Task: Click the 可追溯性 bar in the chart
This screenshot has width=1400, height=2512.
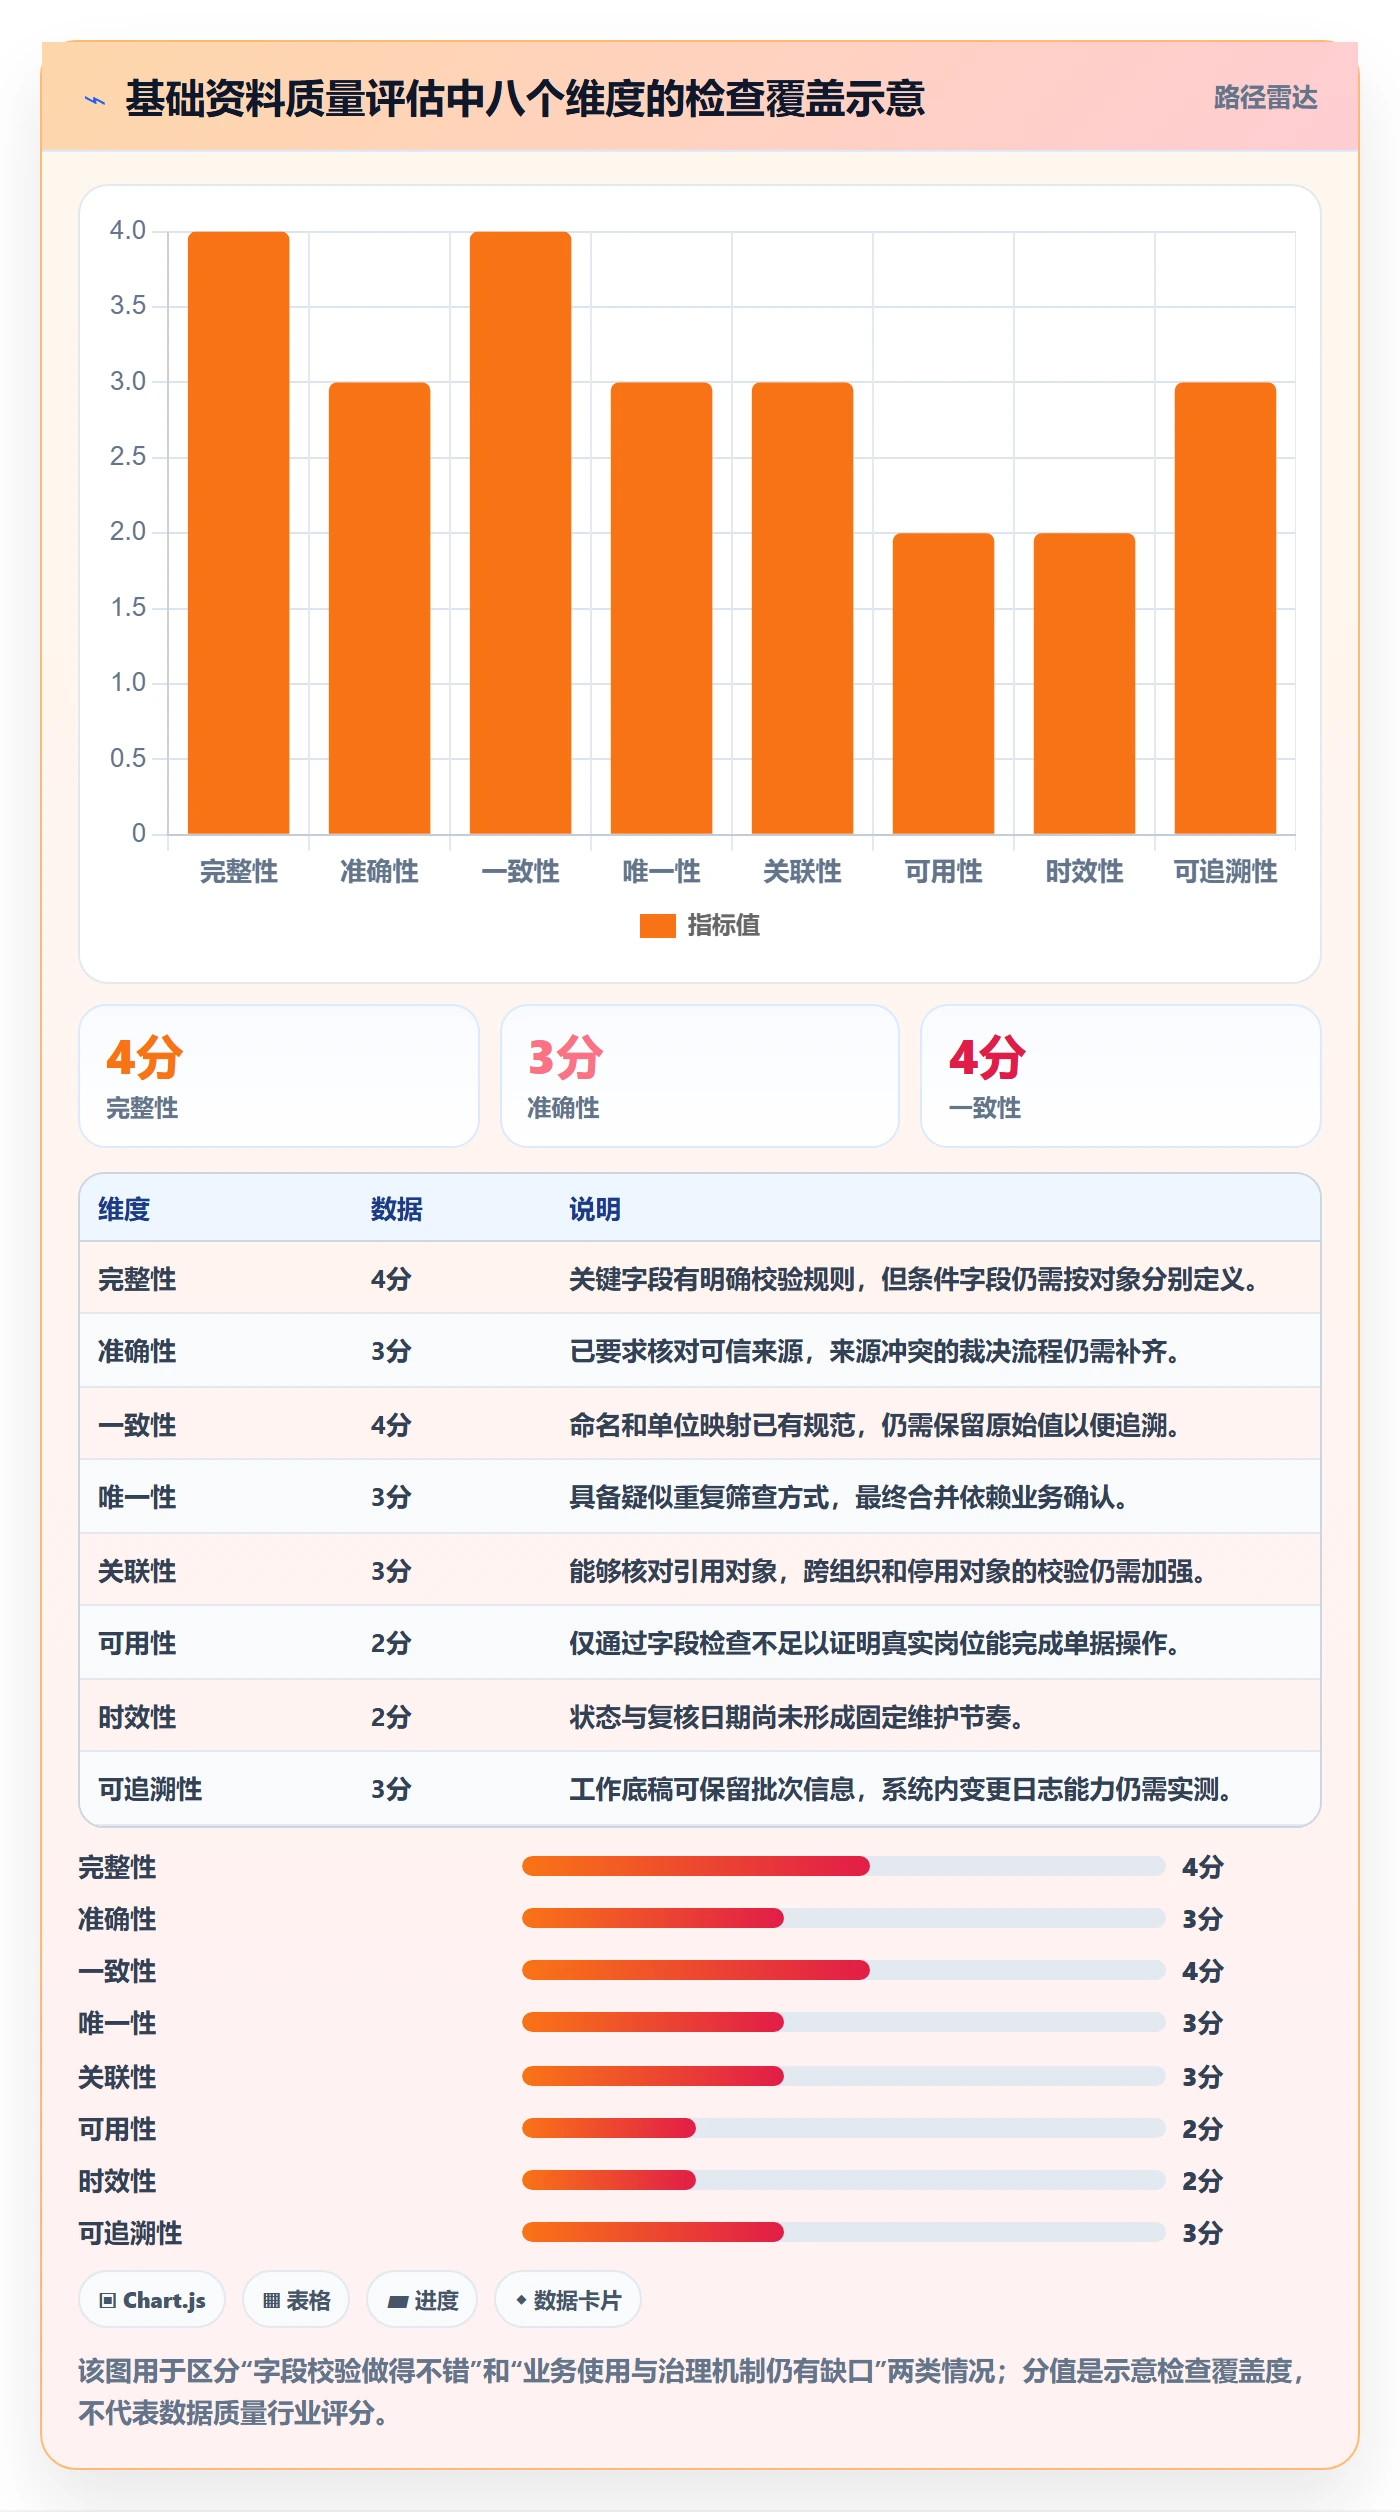Action: coord(1226,608)
